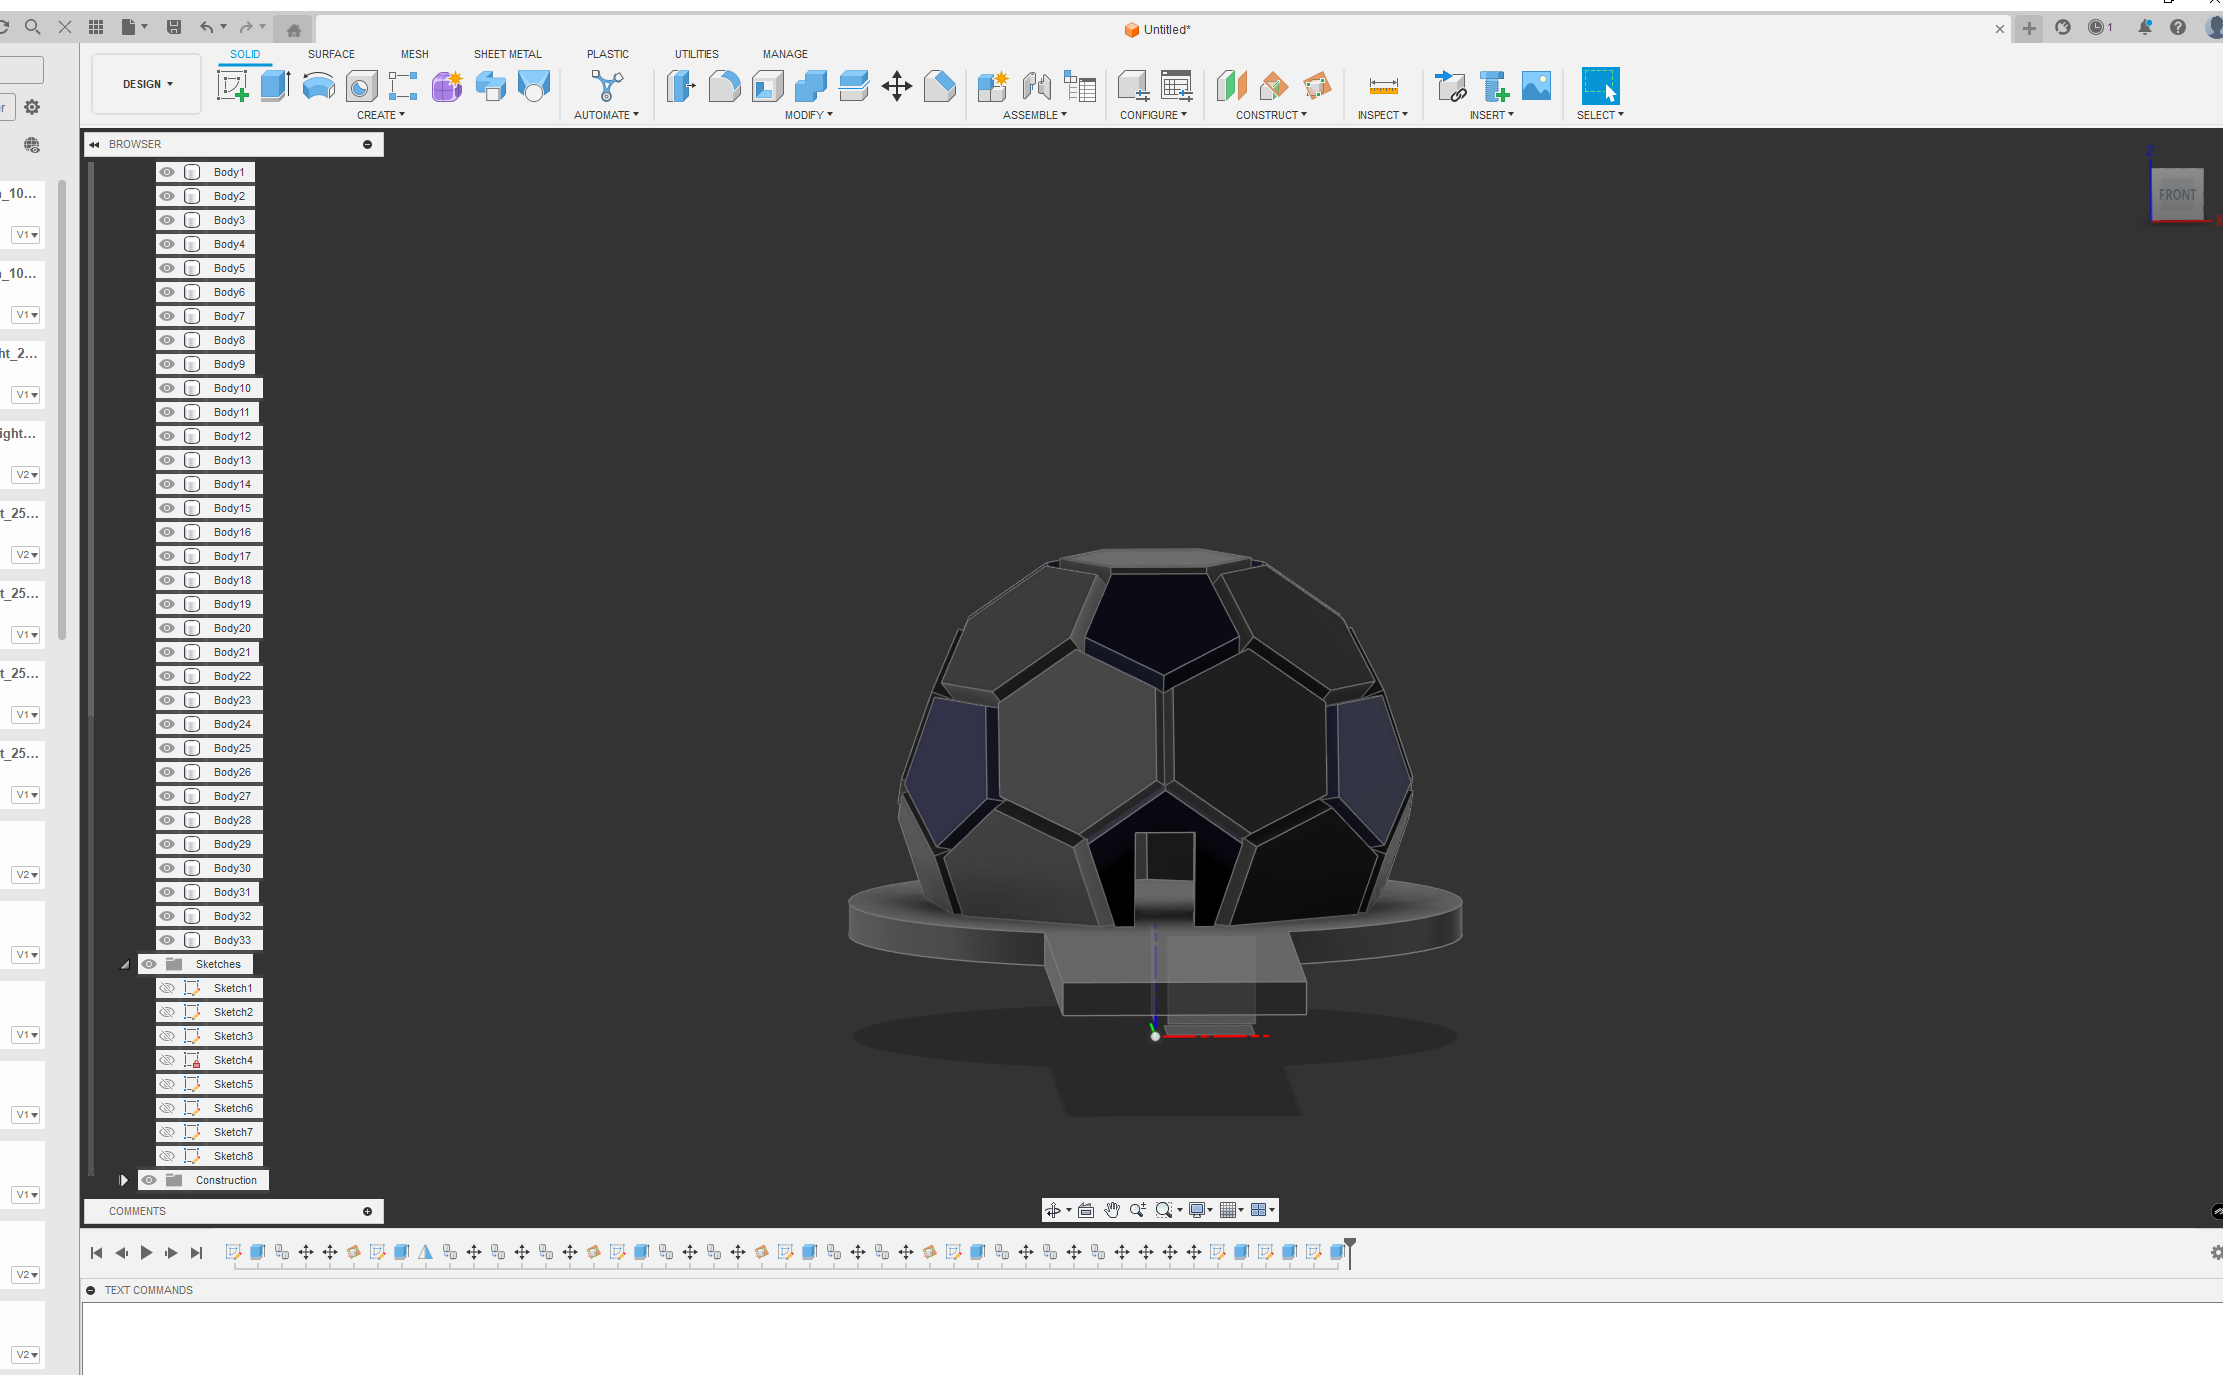
Task: Switch to the SURFACE tab
Action: click(331, 54)
